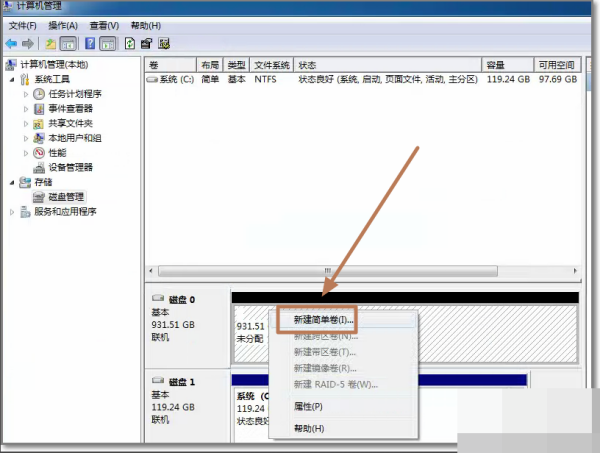Image resolution: width=600 pixels, height=453 pixels.
Task: Click the volume list right scroll arrow
Action: 575,271
